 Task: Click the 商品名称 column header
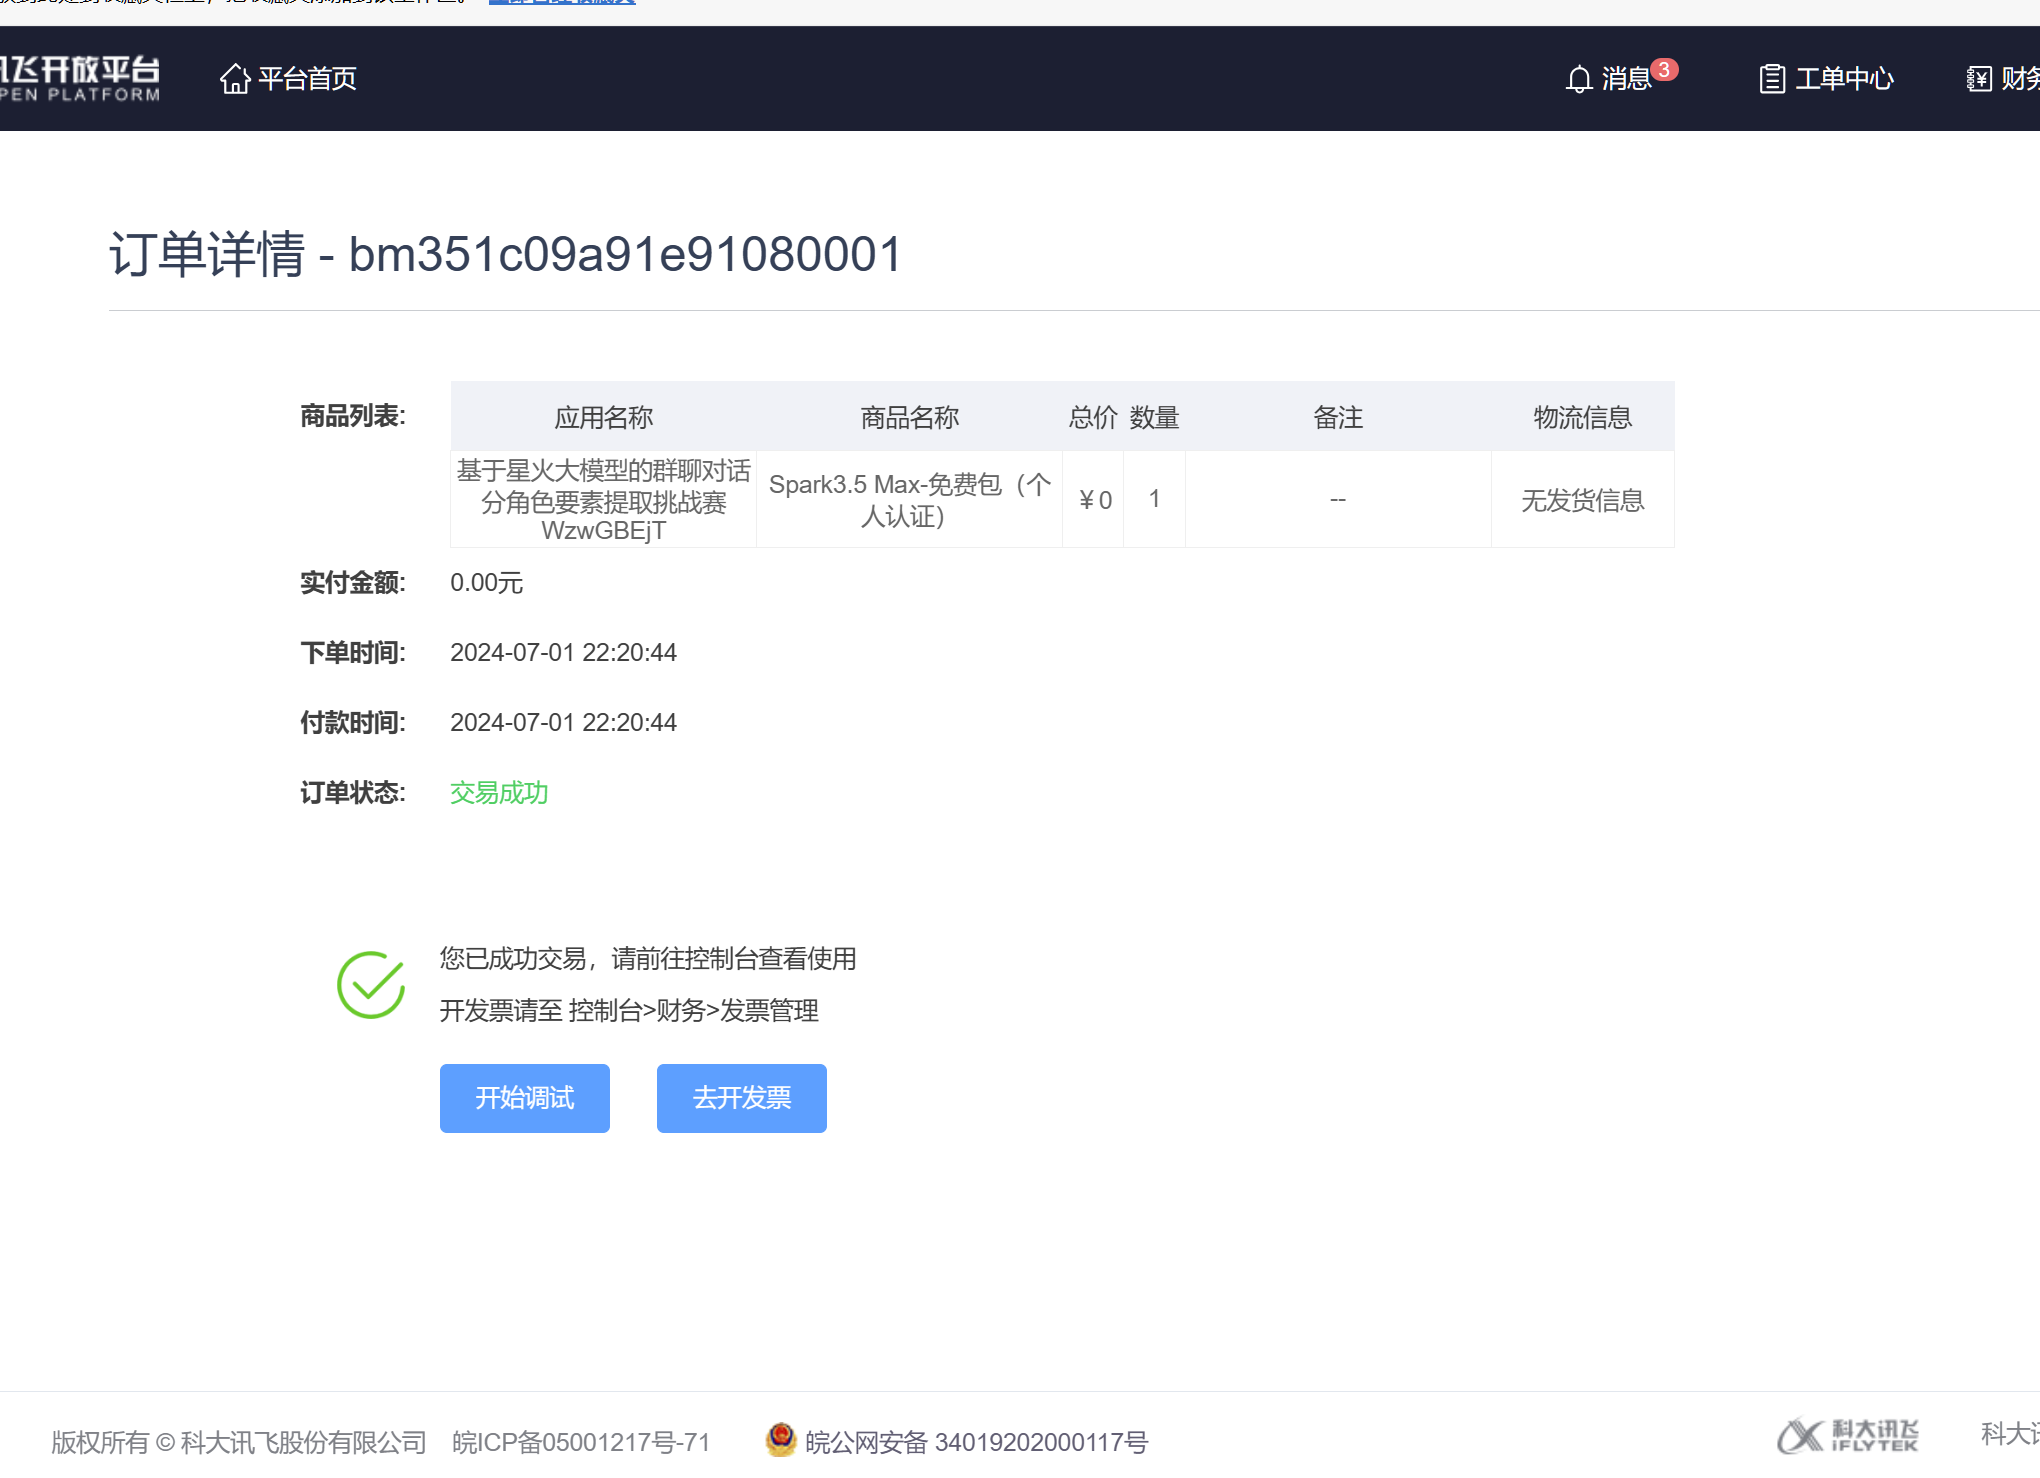pos(910,417)
